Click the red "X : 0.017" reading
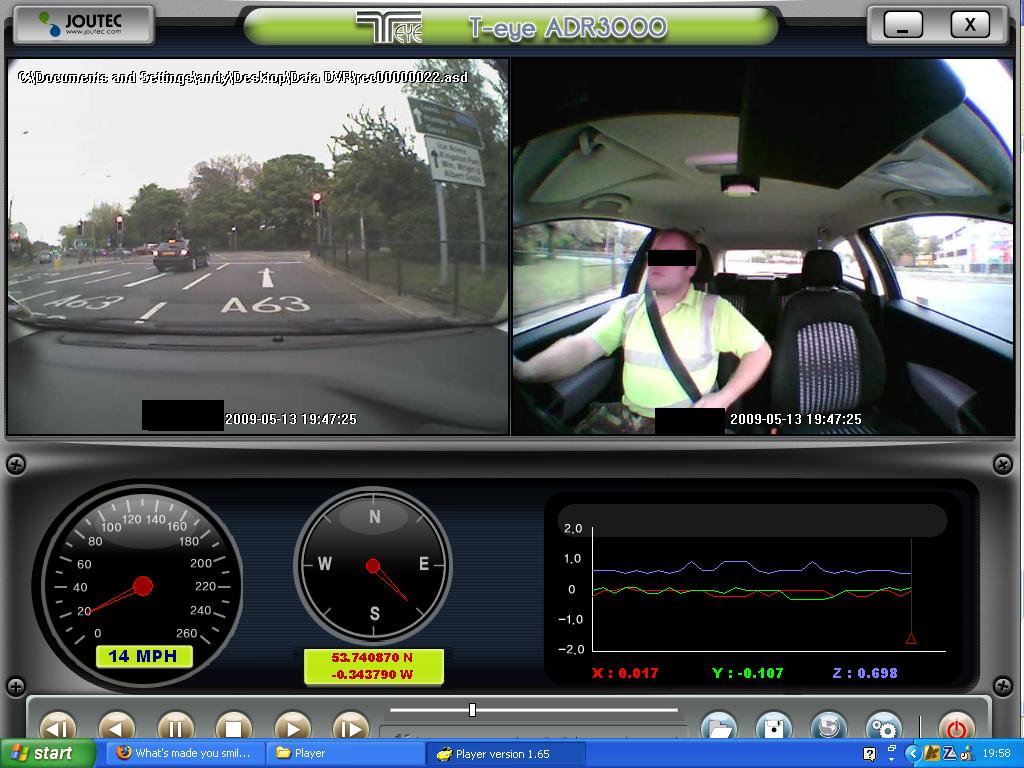The width and height of the screenshot is (1024, 768). point(625,673)
